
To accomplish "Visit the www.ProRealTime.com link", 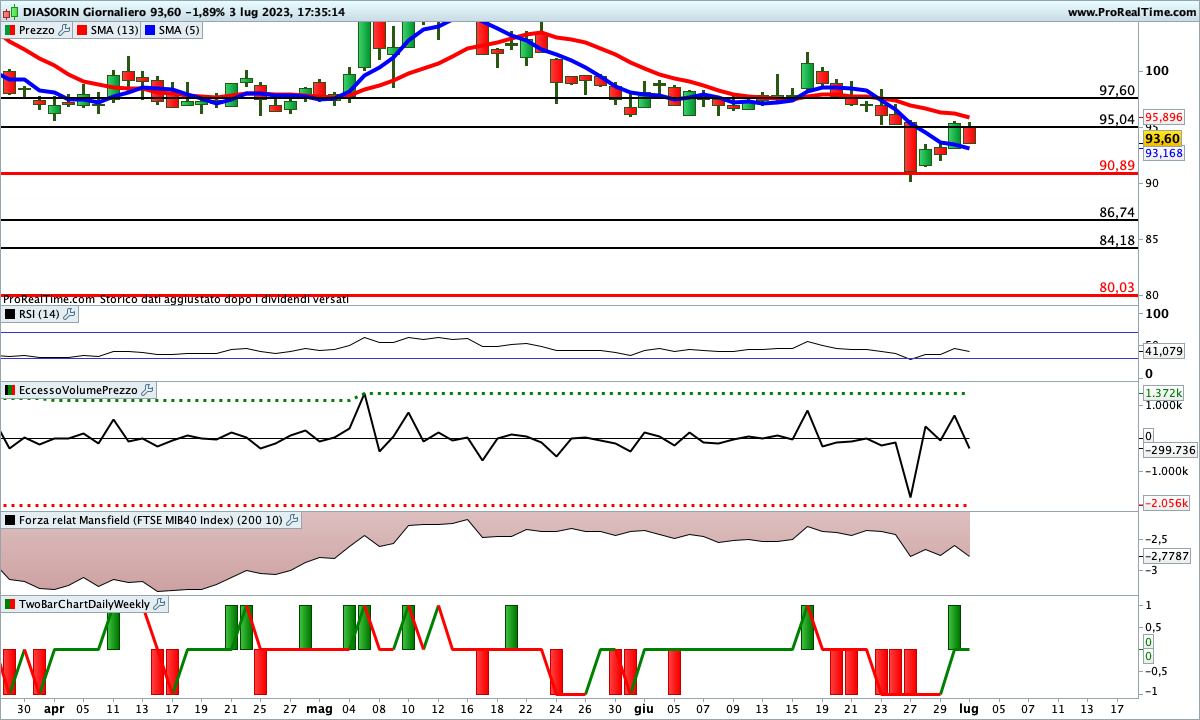I will [x=1131, y=12].
